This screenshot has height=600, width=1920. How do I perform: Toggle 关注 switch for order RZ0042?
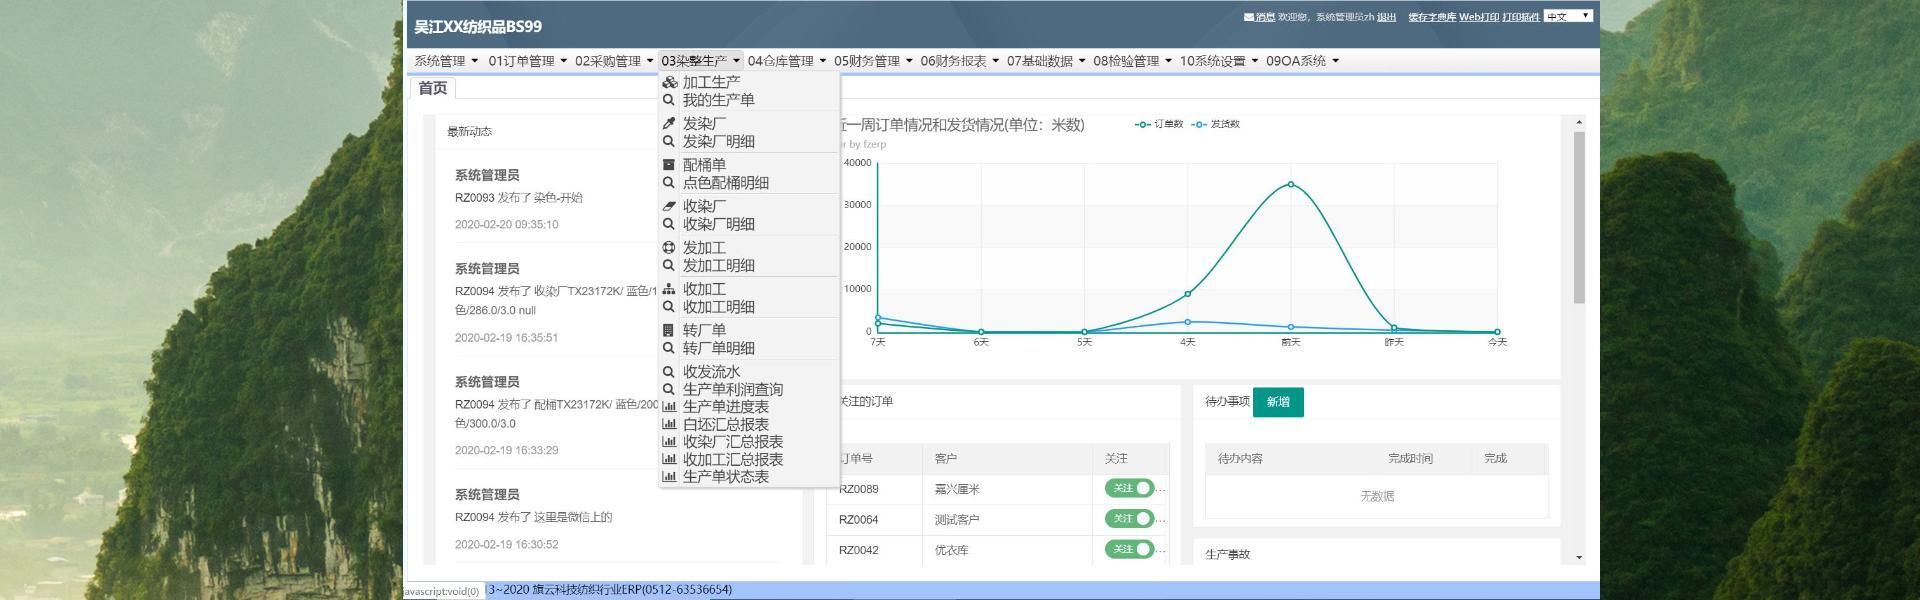[1130, 549]
